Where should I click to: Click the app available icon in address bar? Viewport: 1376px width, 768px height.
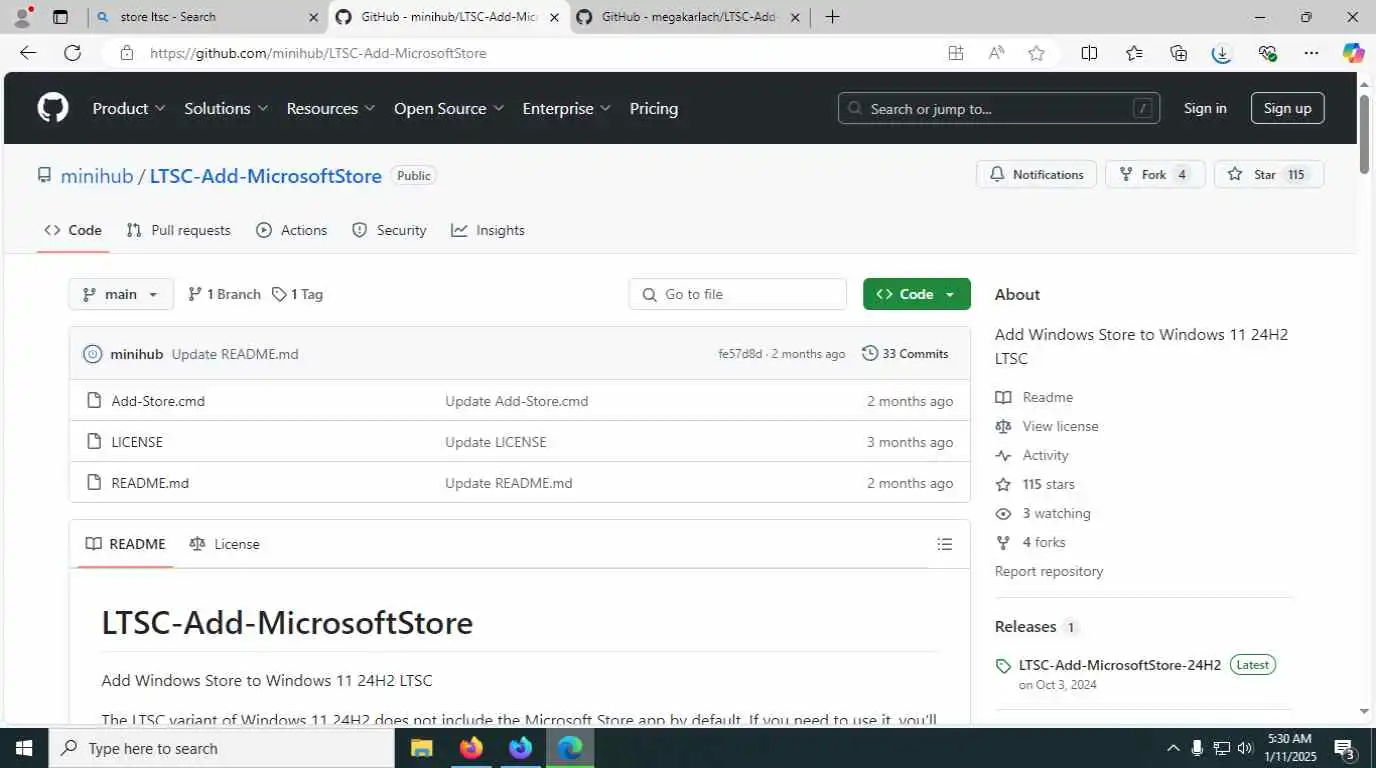pyautogui.click(x=956, y=53)
